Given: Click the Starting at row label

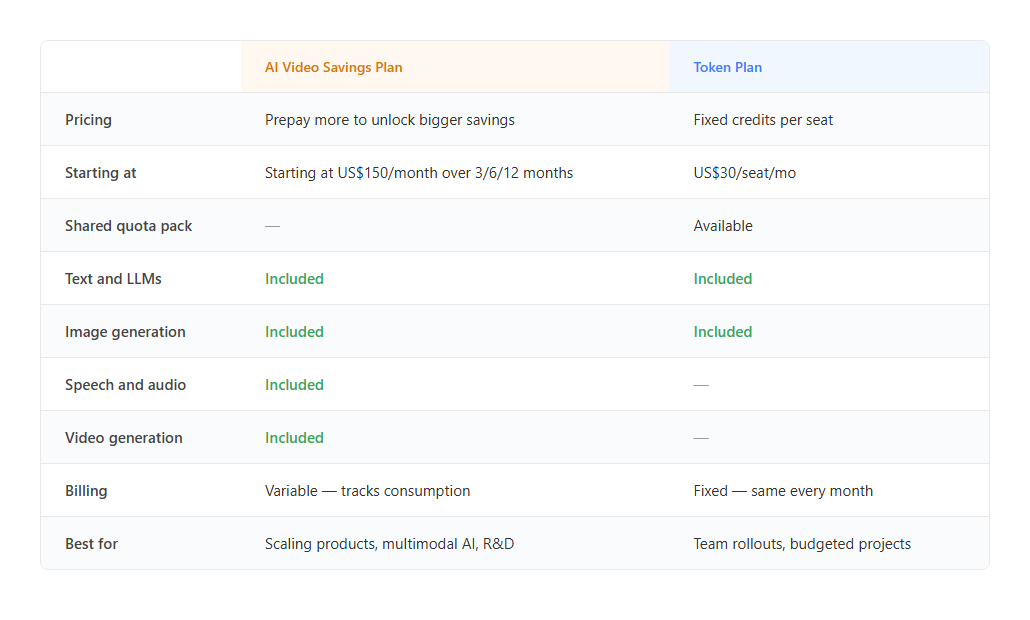Looking at the screenshot, I should pyautogui.click(x=101, y=173).
